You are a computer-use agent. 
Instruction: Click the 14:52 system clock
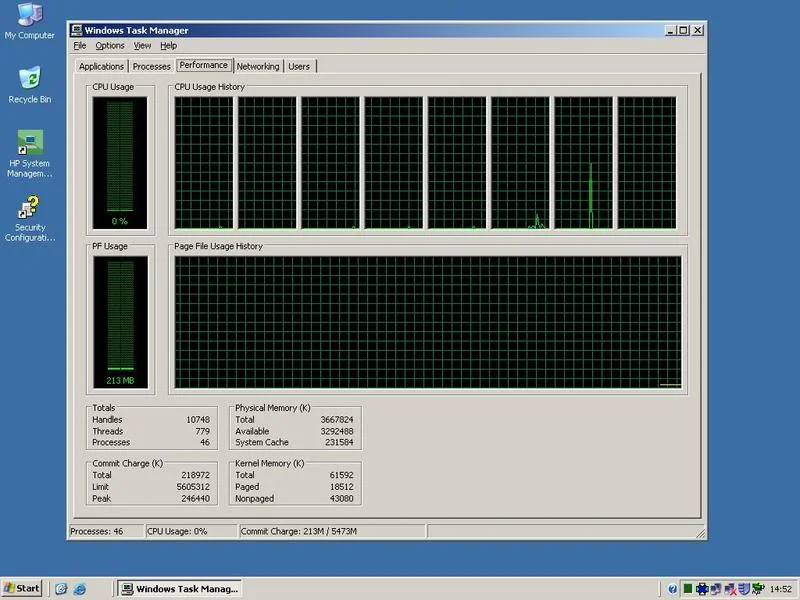coord(781,589)
